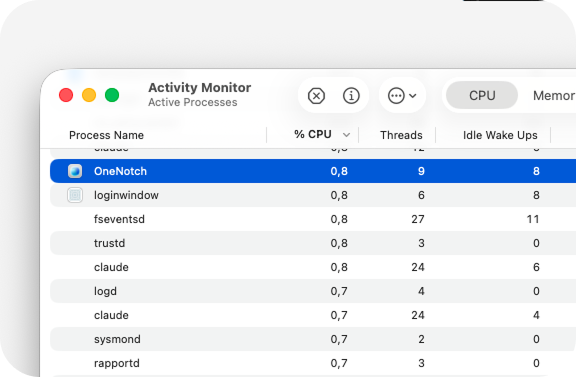Image resolution: width=576 pixels, height=377 pixels.
Task: Sort by % CPU column header
Action: tap(313, 134)
